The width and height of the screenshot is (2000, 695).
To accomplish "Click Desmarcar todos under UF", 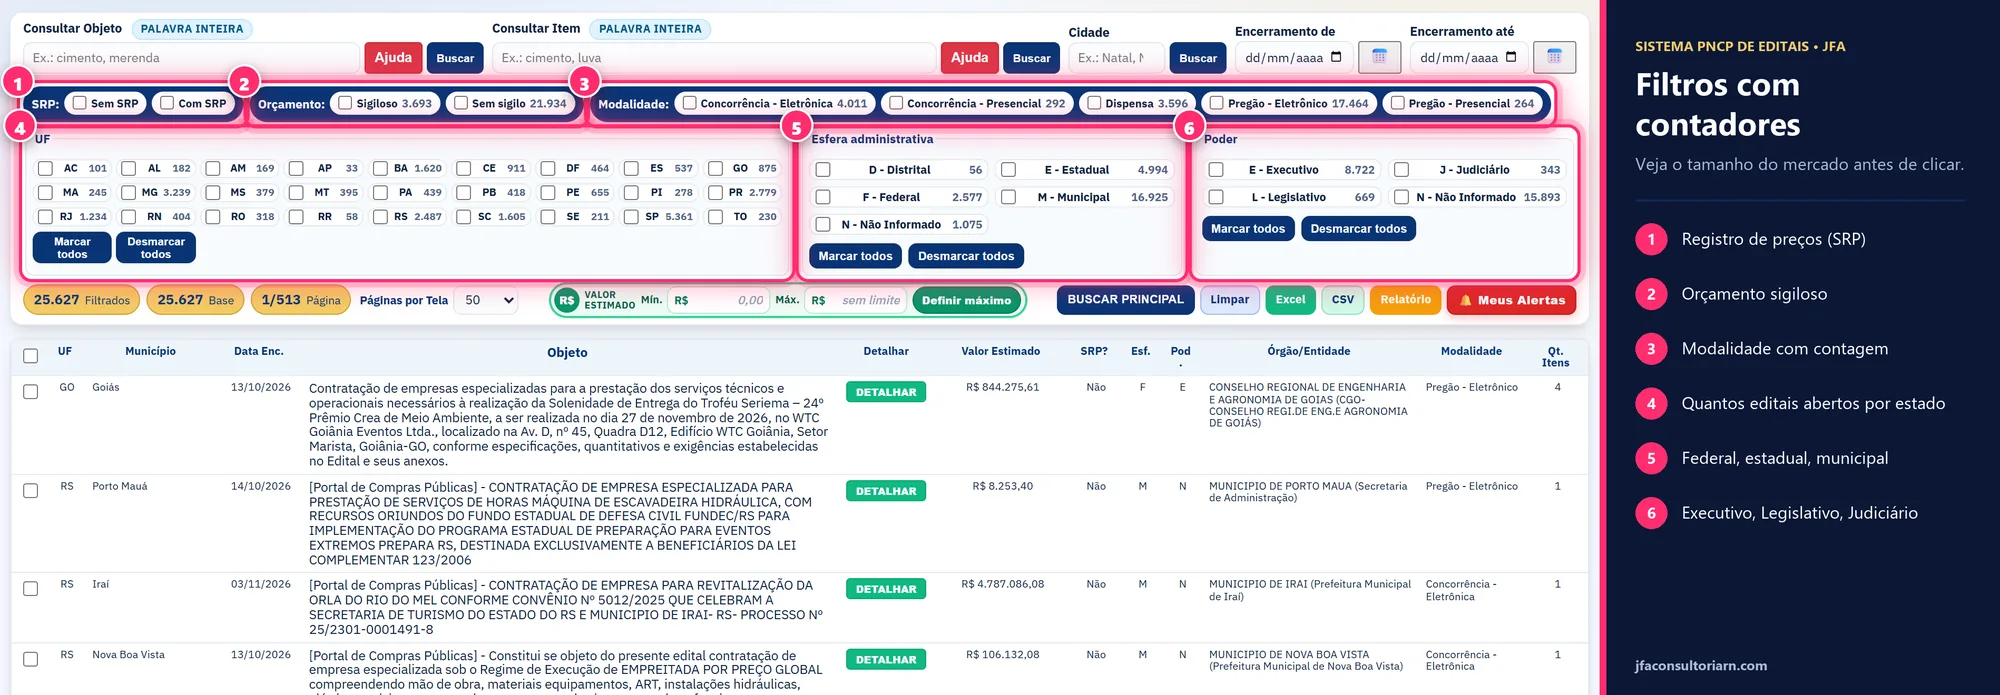I will 156,248.
